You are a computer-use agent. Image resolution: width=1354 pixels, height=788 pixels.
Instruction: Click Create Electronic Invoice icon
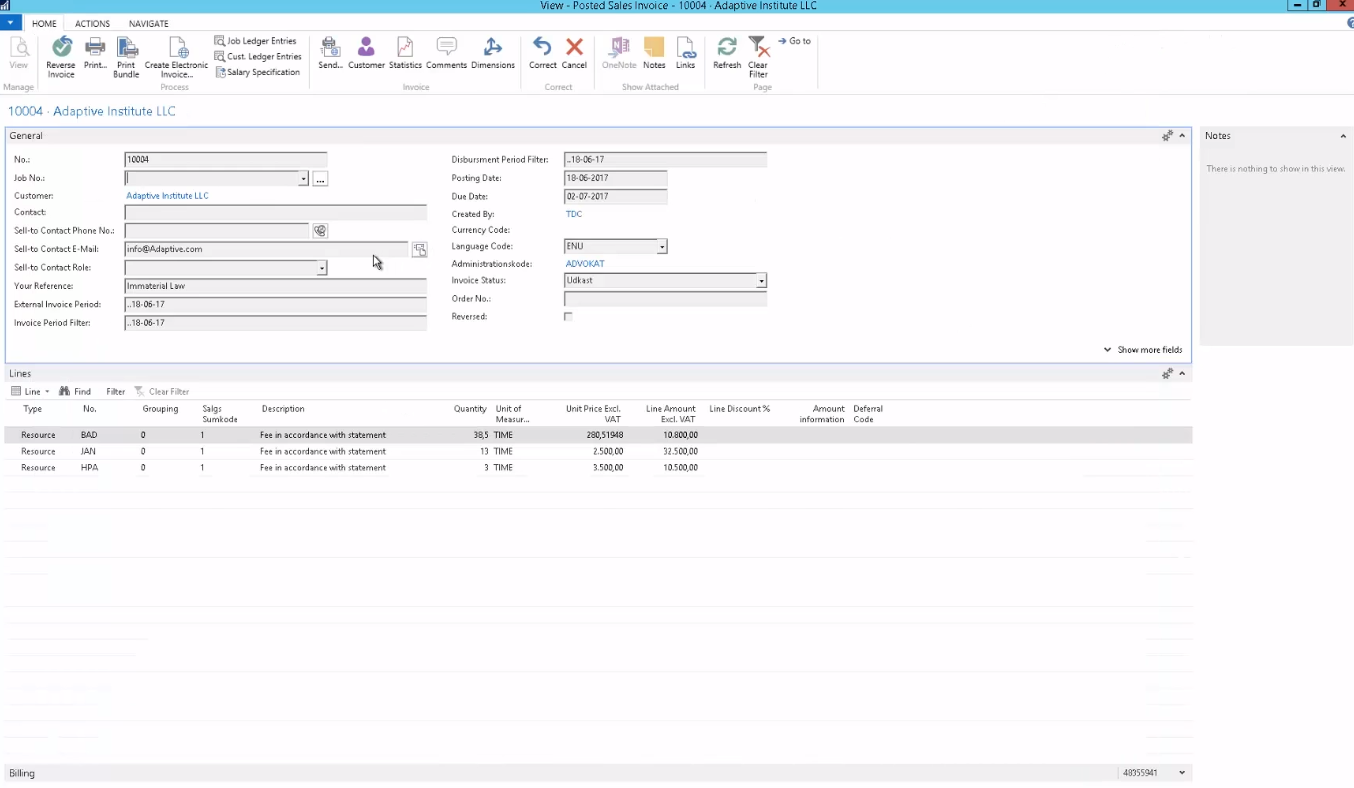(177, 49)
